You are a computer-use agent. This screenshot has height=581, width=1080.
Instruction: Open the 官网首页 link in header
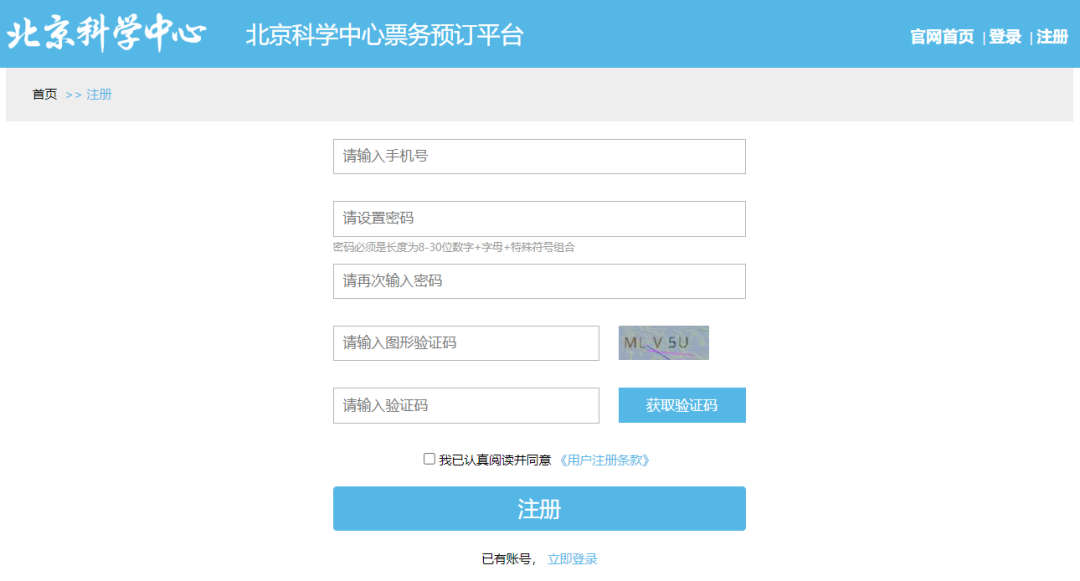[x=942, y=36]
